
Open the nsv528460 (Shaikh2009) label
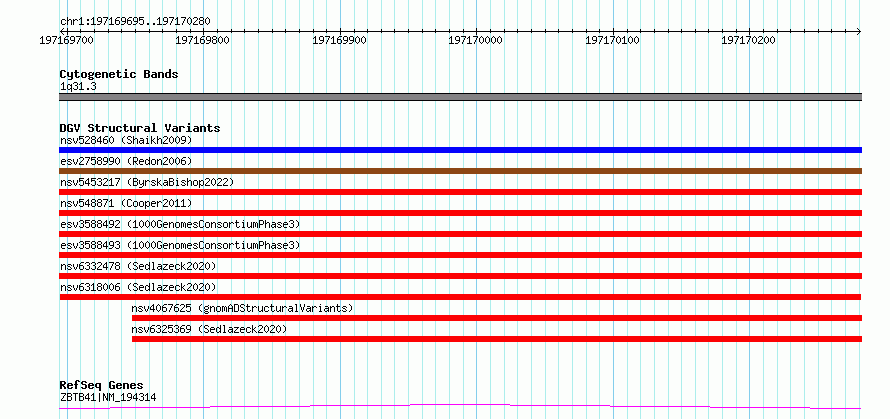[x=126, y=140]
